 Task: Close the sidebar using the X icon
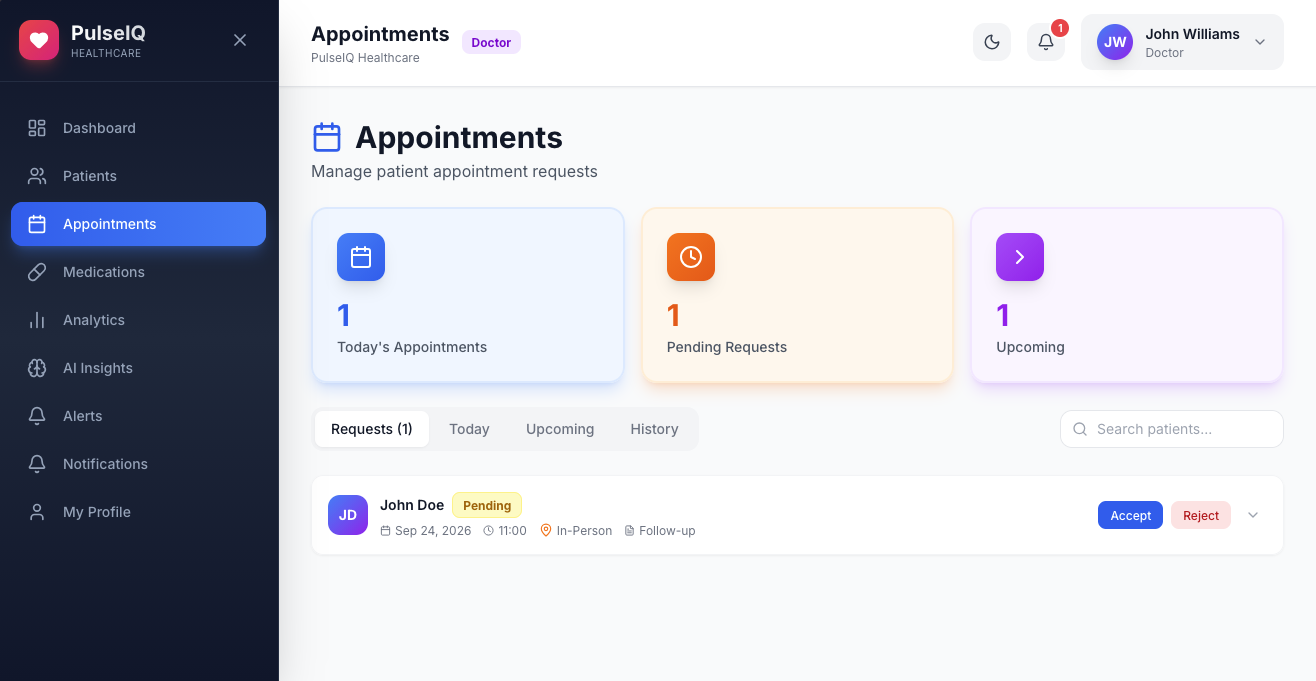tap(240, 40)
